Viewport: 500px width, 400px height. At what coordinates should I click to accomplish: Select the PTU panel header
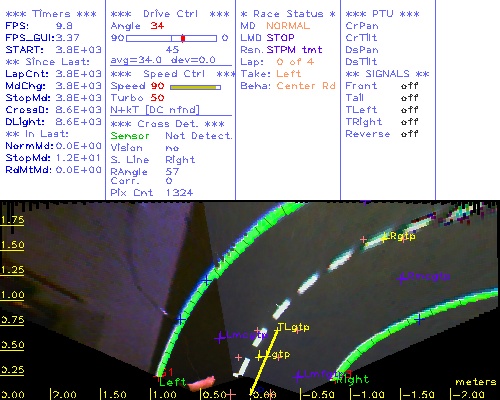[383, 14]
